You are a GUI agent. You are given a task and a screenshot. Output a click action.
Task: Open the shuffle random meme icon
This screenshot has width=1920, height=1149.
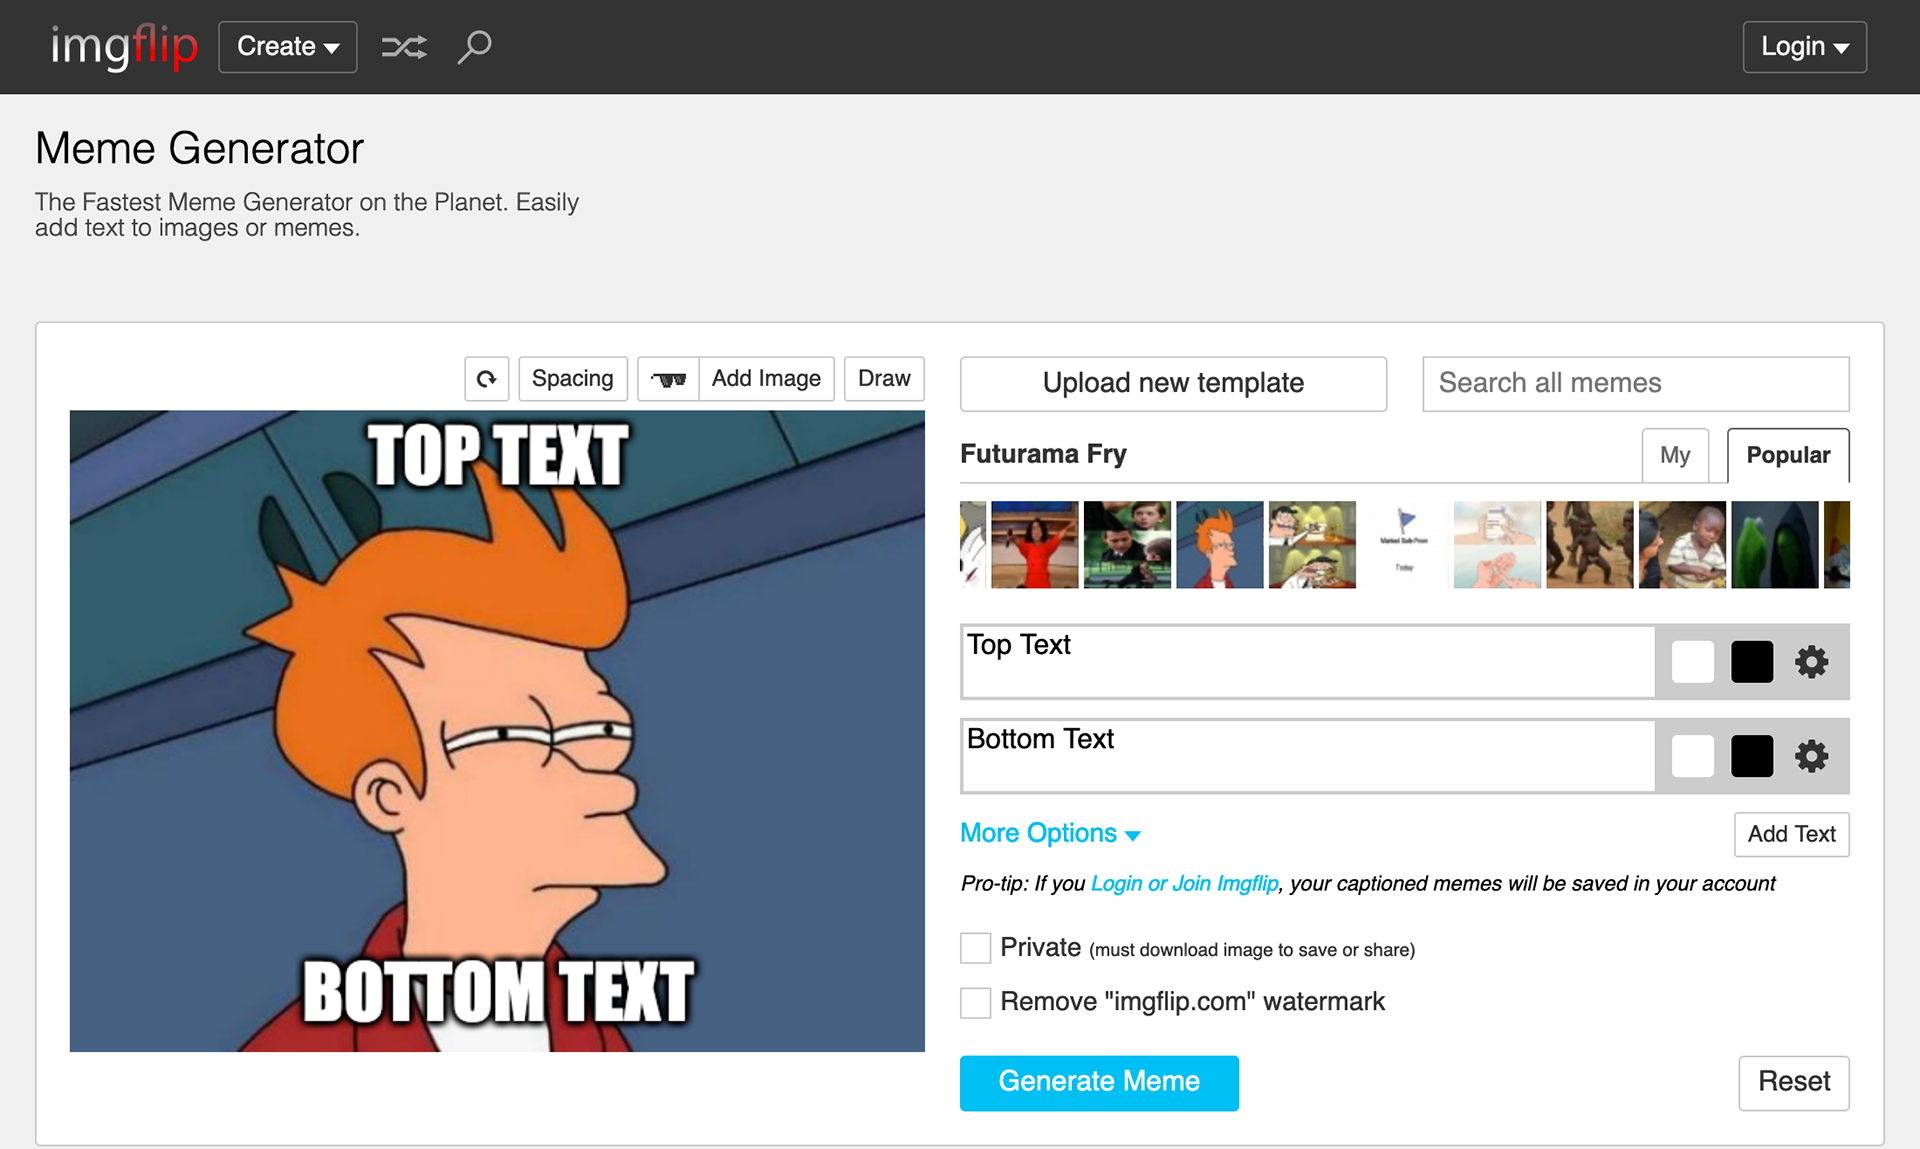(x=404, y=47)
